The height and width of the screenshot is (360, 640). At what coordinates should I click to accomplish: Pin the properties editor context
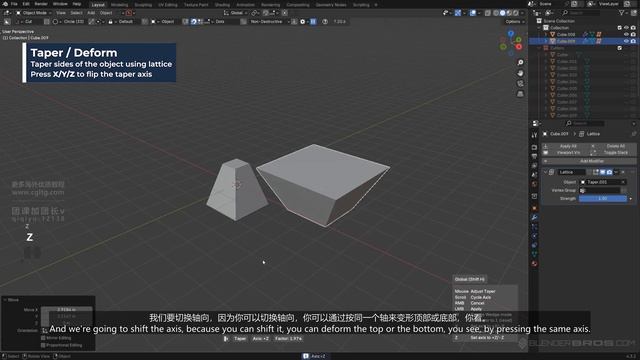[634, 134]
